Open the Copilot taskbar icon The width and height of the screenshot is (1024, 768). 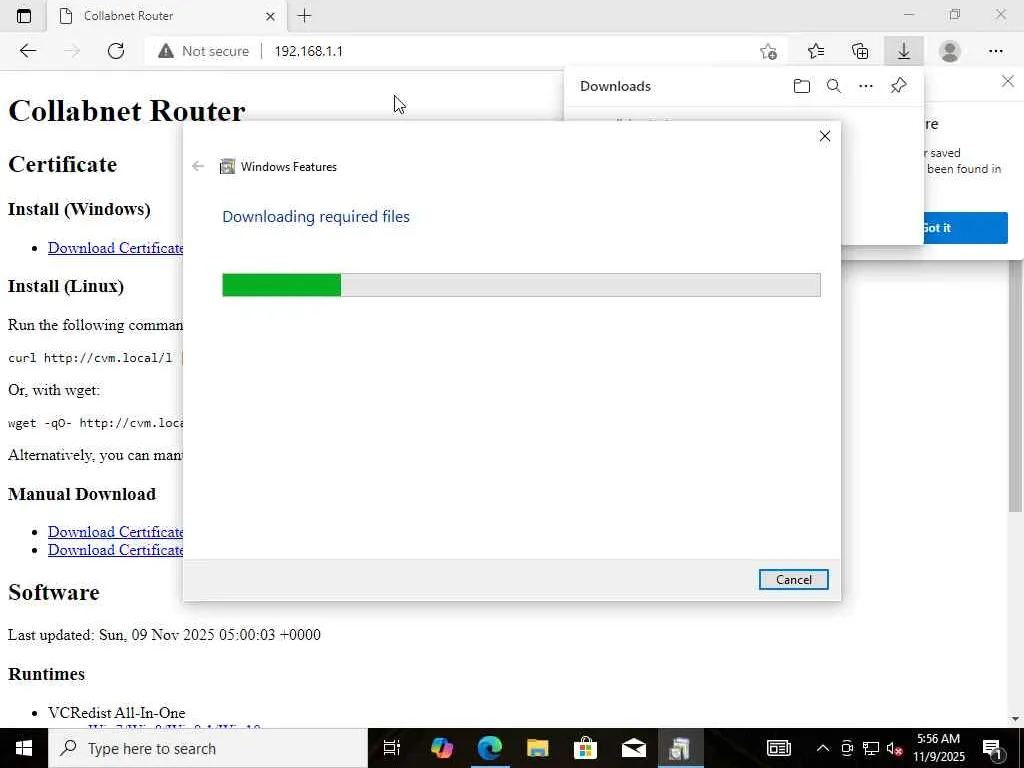[x=442, y=748]
